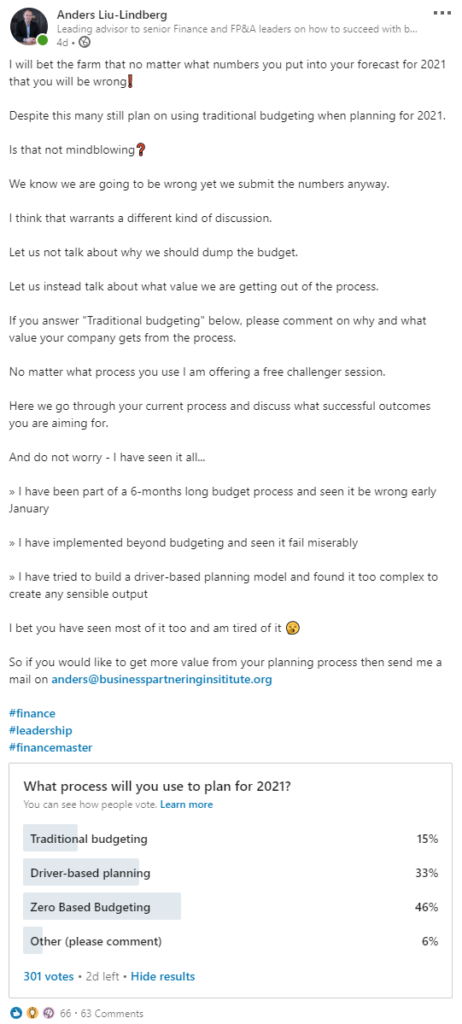Click the Learn more poll link
Viewport: 462px width, 1024px height.
(186, 804)
